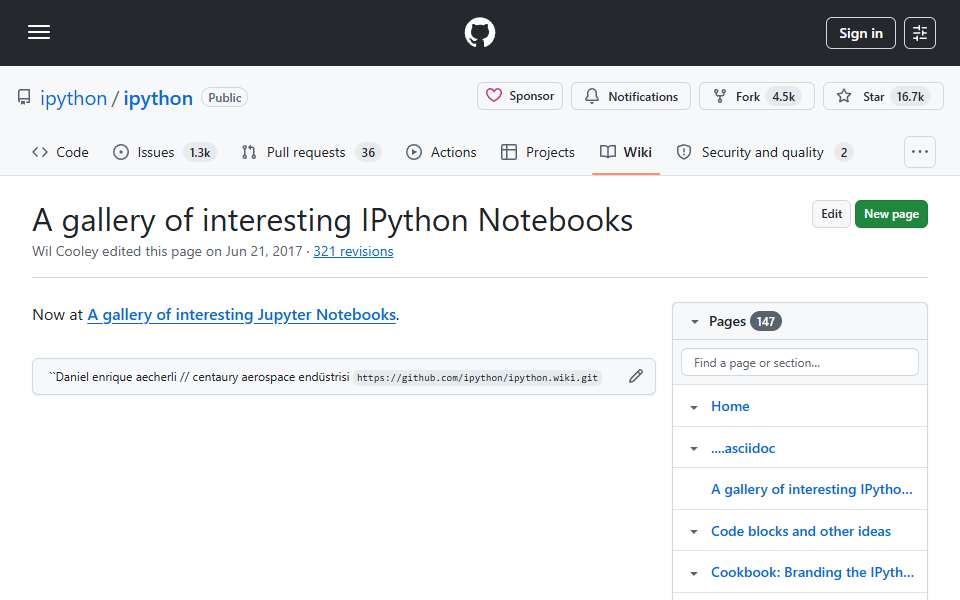Click the Star icon
Image resolution: width=960 pixels, height=600 pixels.
844,96
